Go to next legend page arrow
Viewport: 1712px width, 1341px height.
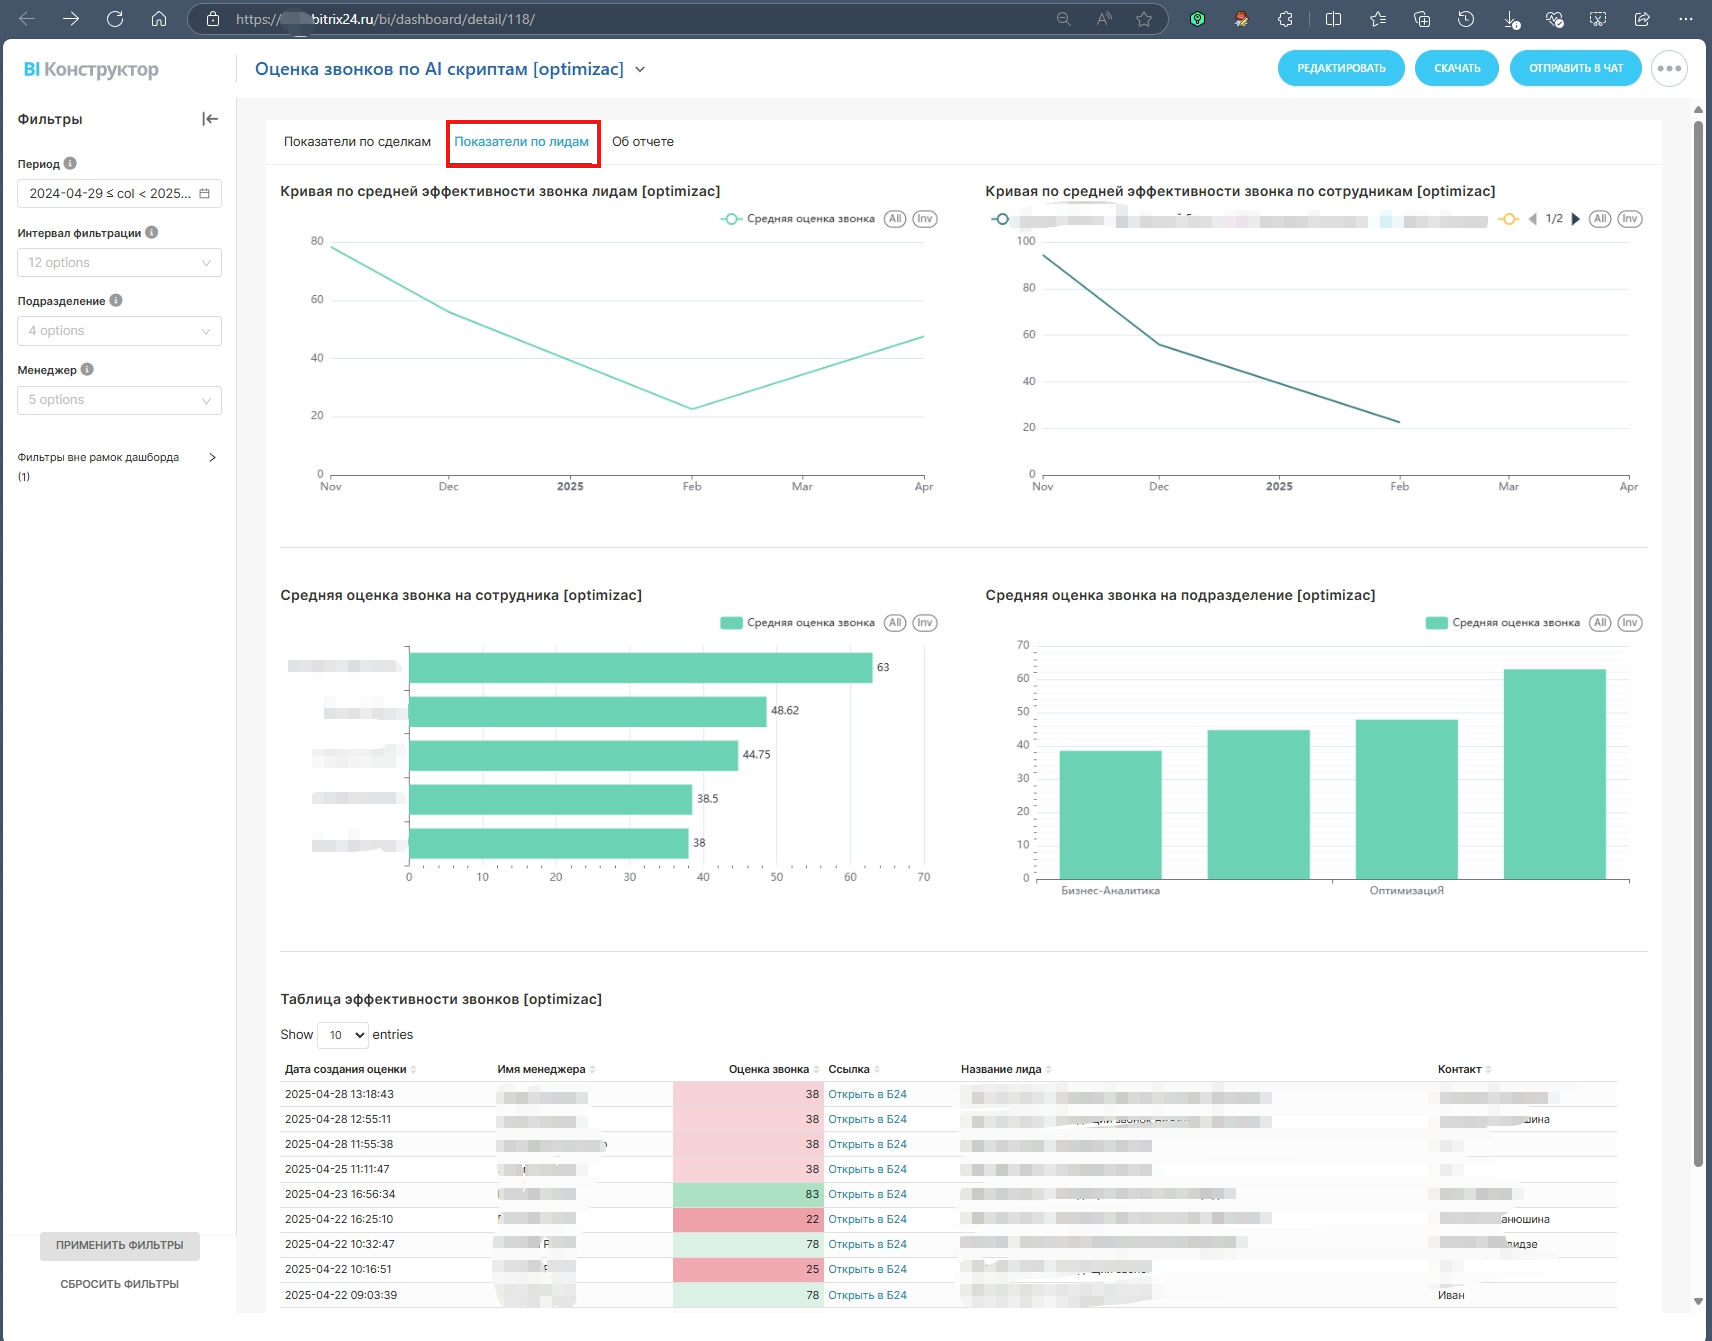point(1576,219)
